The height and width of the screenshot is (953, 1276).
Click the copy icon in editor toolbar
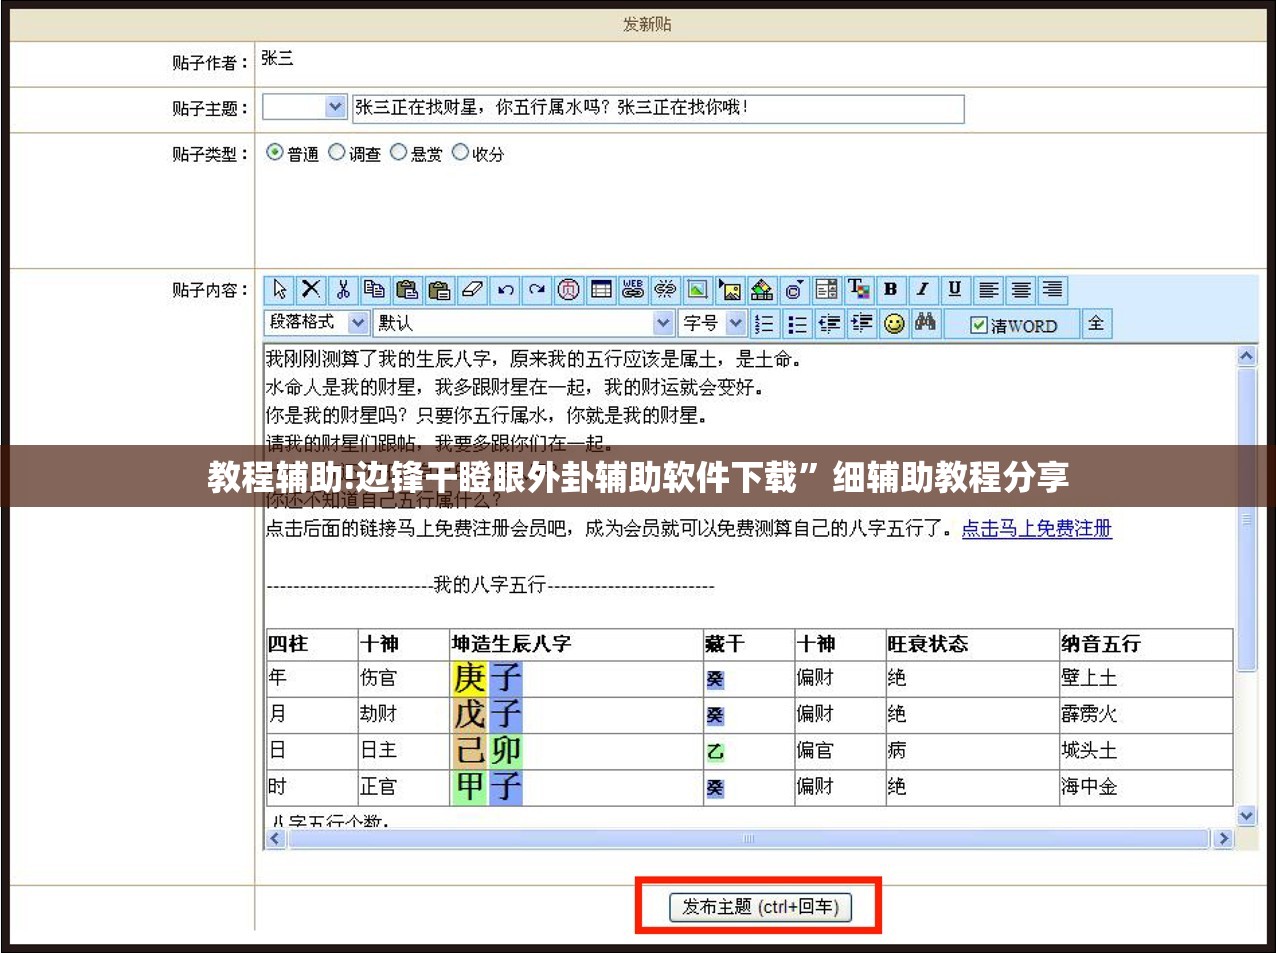coord(375,290)
